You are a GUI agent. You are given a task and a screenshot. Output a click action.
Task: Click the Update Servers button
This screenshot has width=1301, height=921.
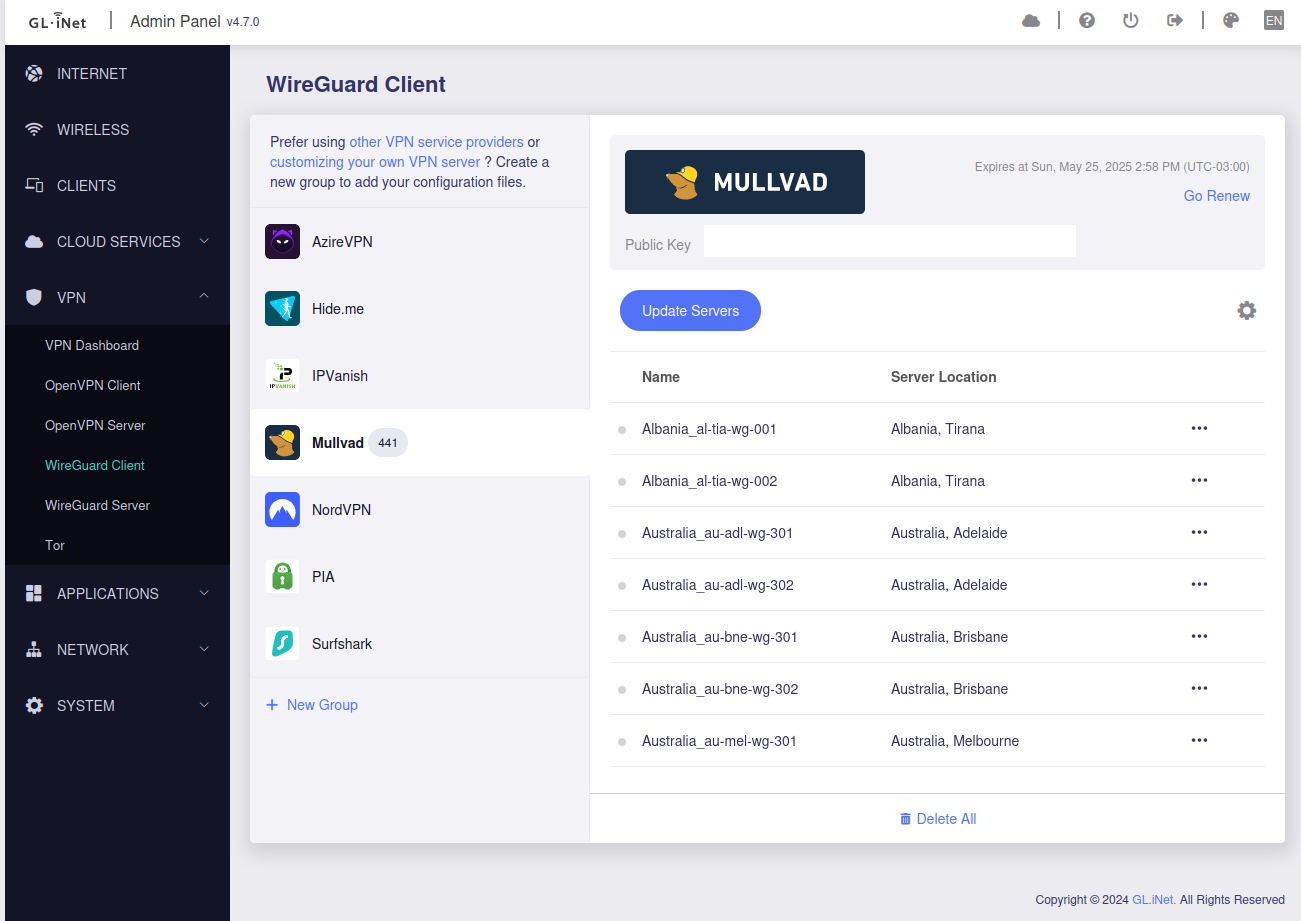[690, 311]
